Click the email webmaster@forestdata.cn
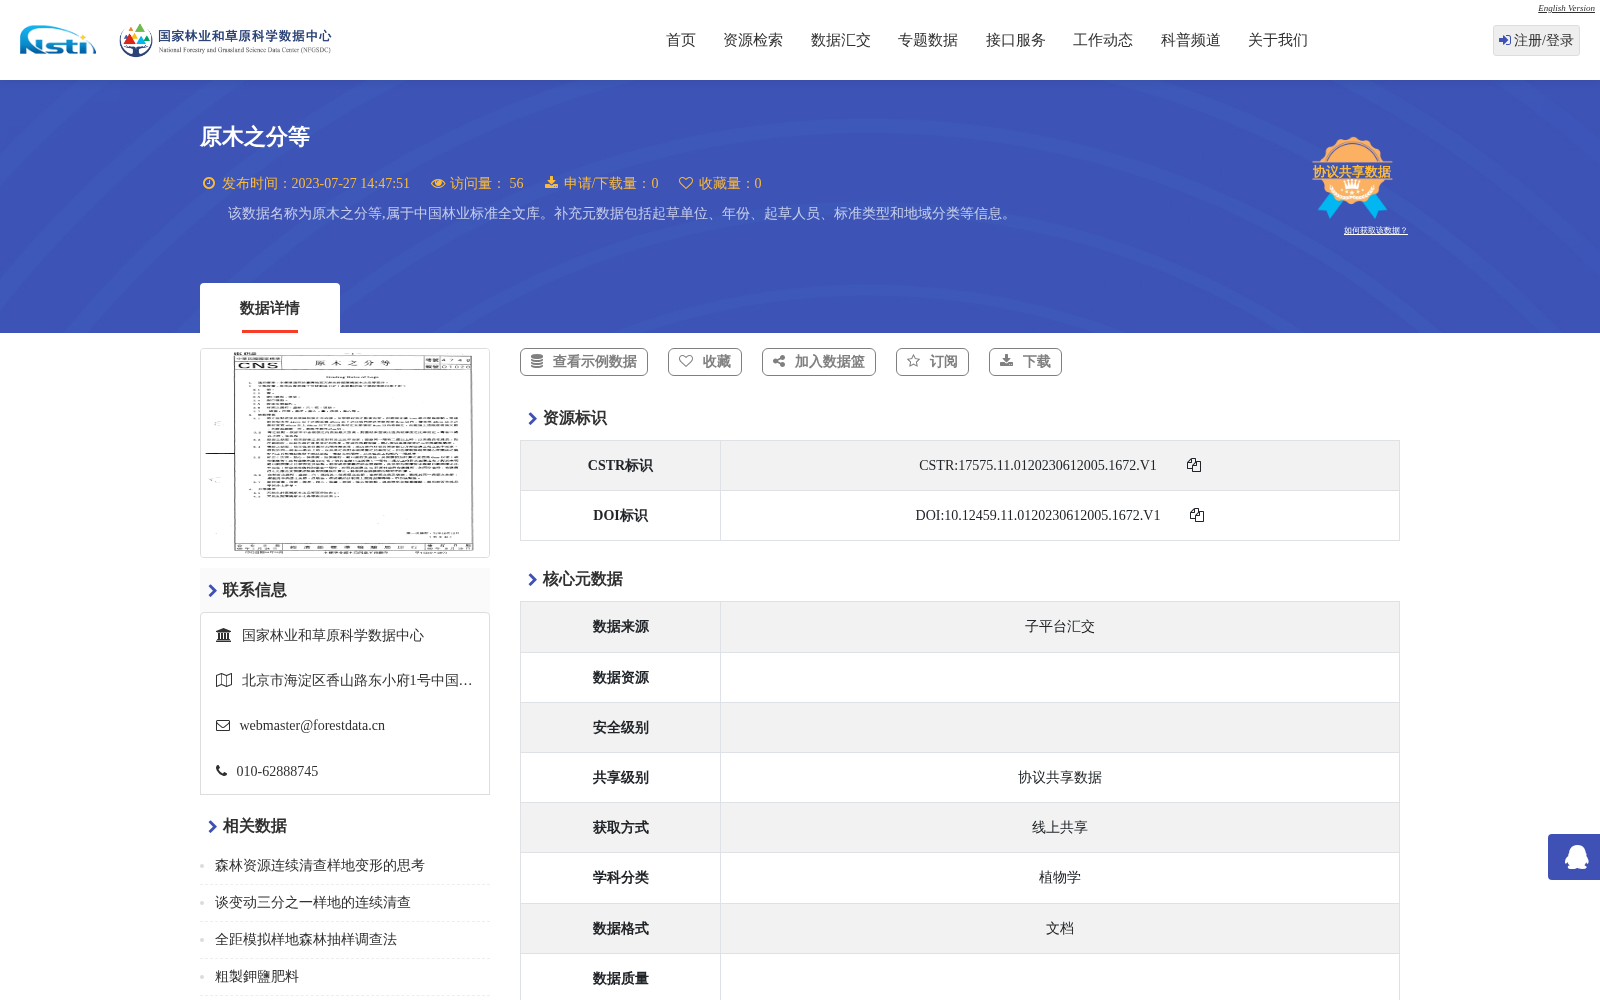1600x1000 pixels. (312, 726)
